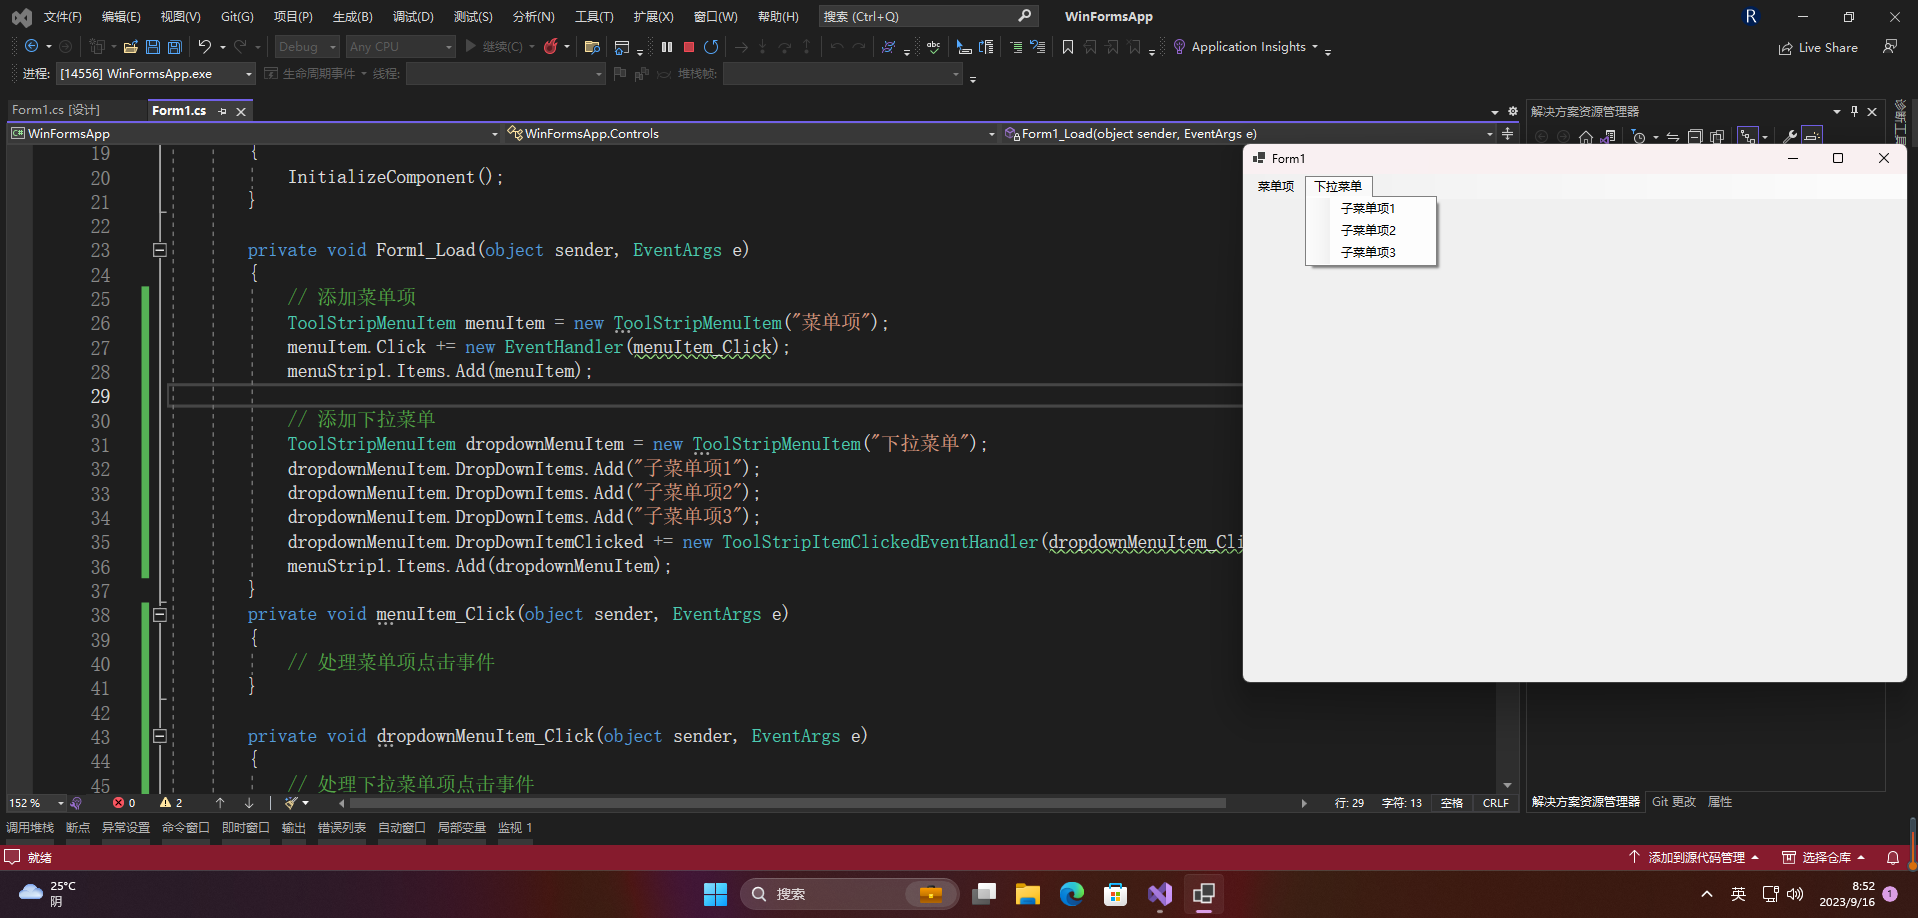
Task: Click the yellow warning count indicator
Action: coord(171,803)
